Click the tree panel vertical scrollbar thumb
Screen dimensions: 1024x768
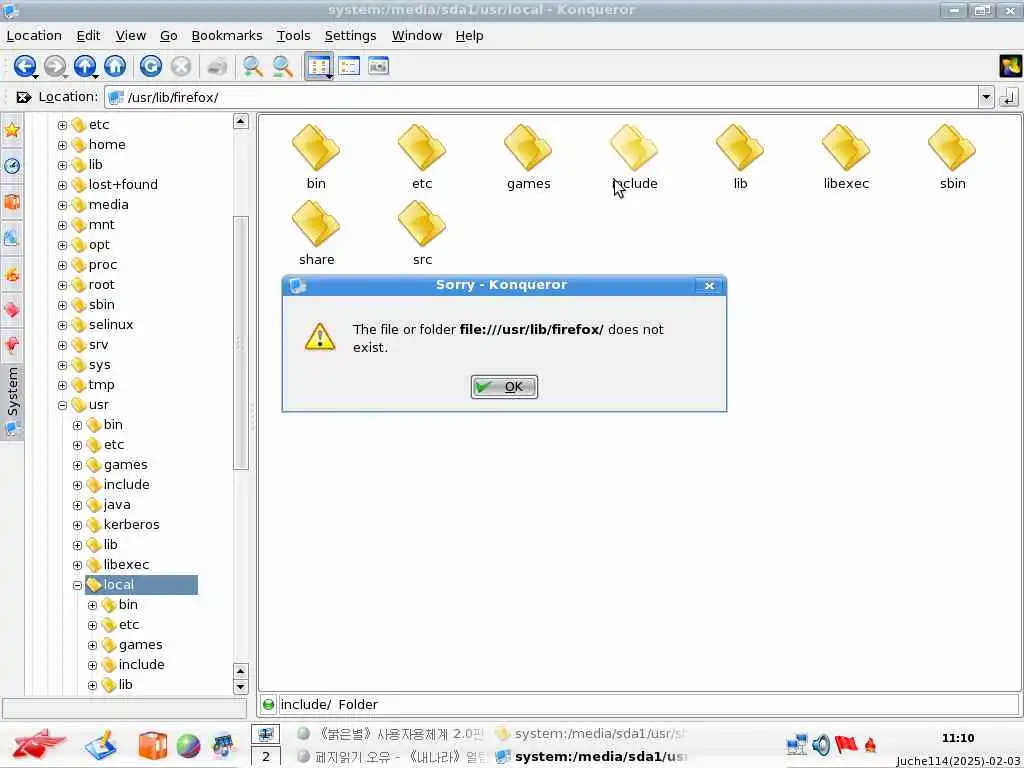[241, 343]
